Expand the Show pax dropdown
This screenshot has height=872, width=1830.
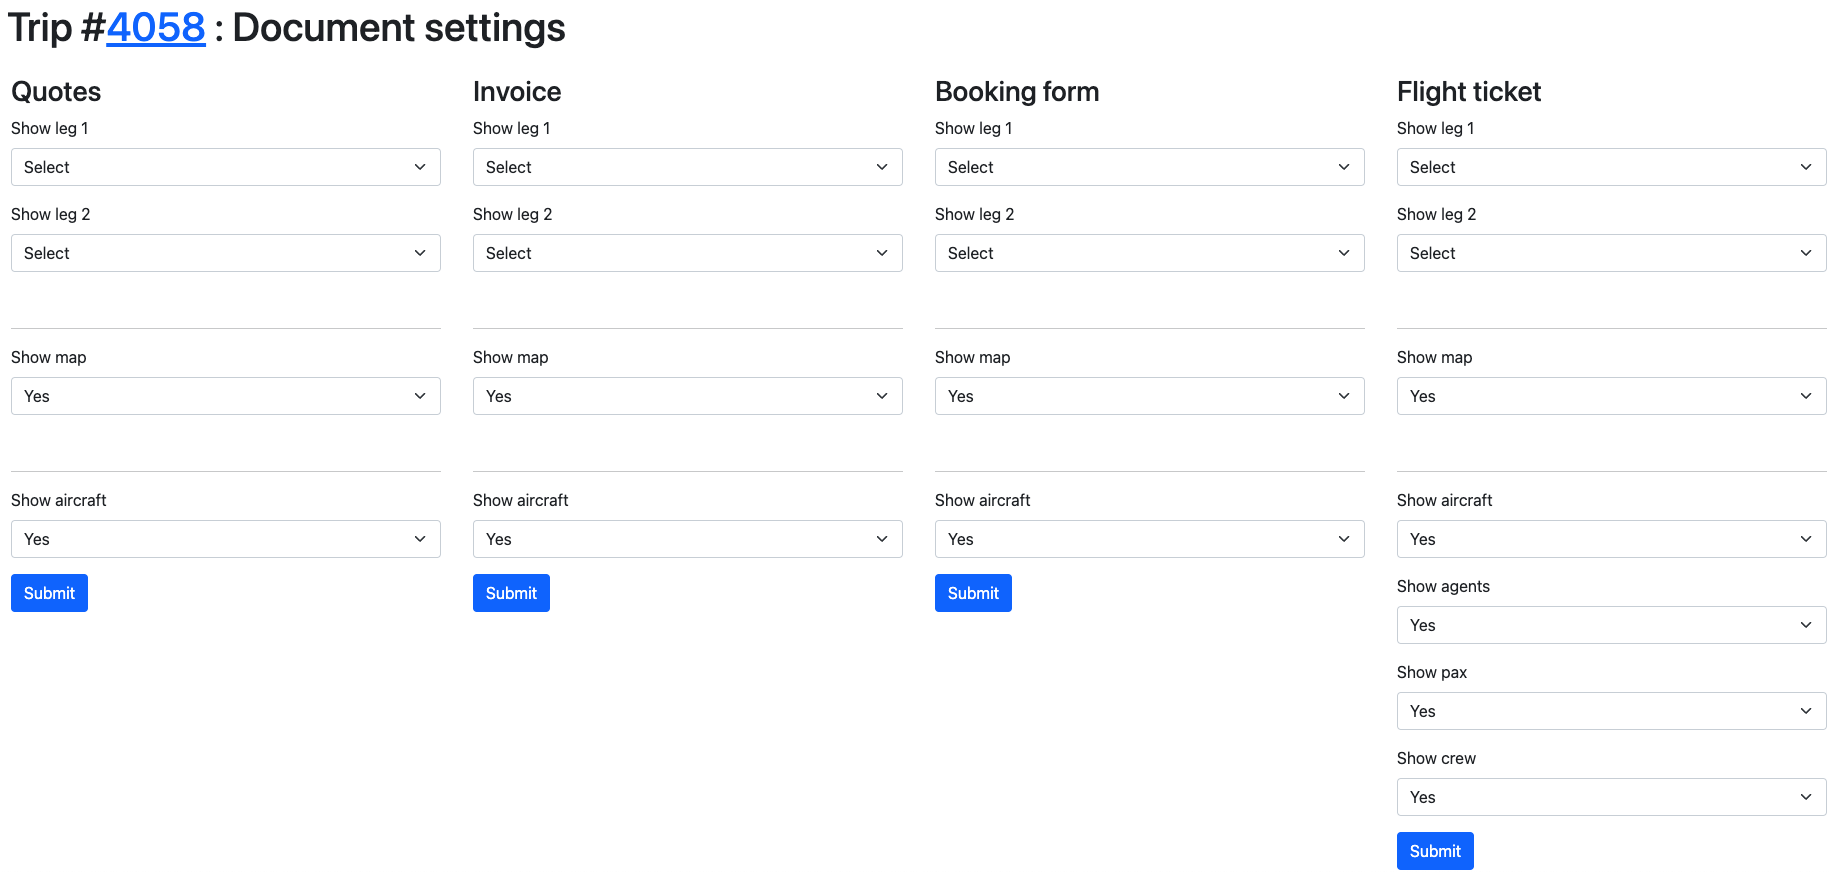(1611, 711)
